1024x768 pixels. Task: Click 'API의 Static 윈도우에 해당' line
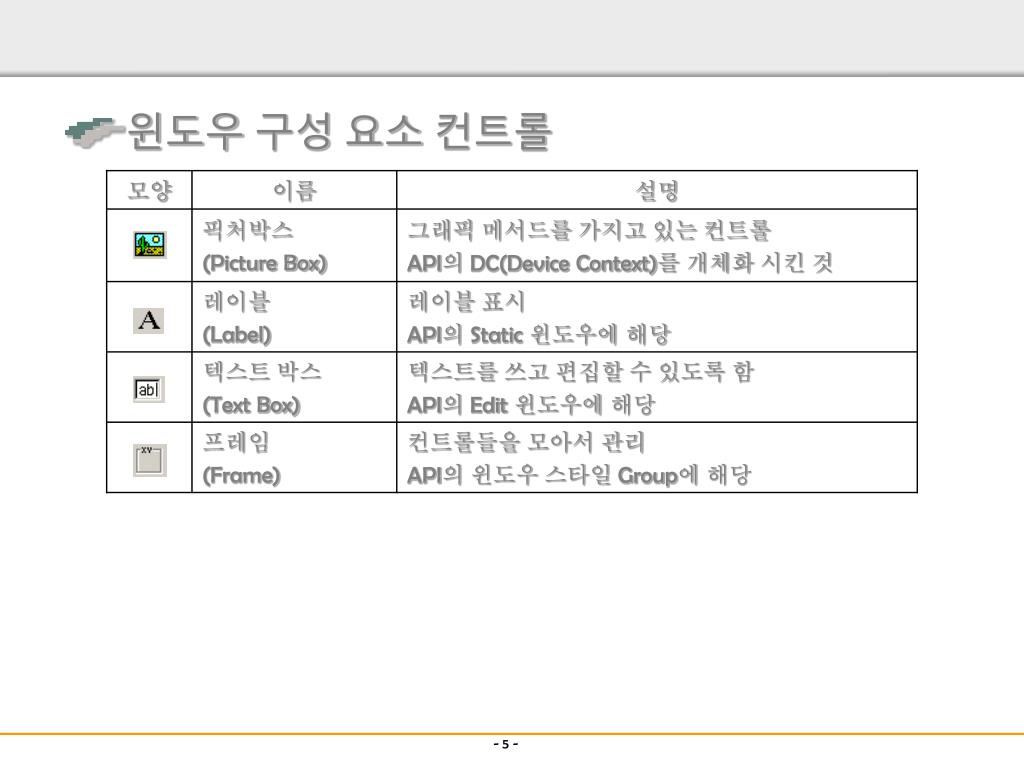coord(539,335)
